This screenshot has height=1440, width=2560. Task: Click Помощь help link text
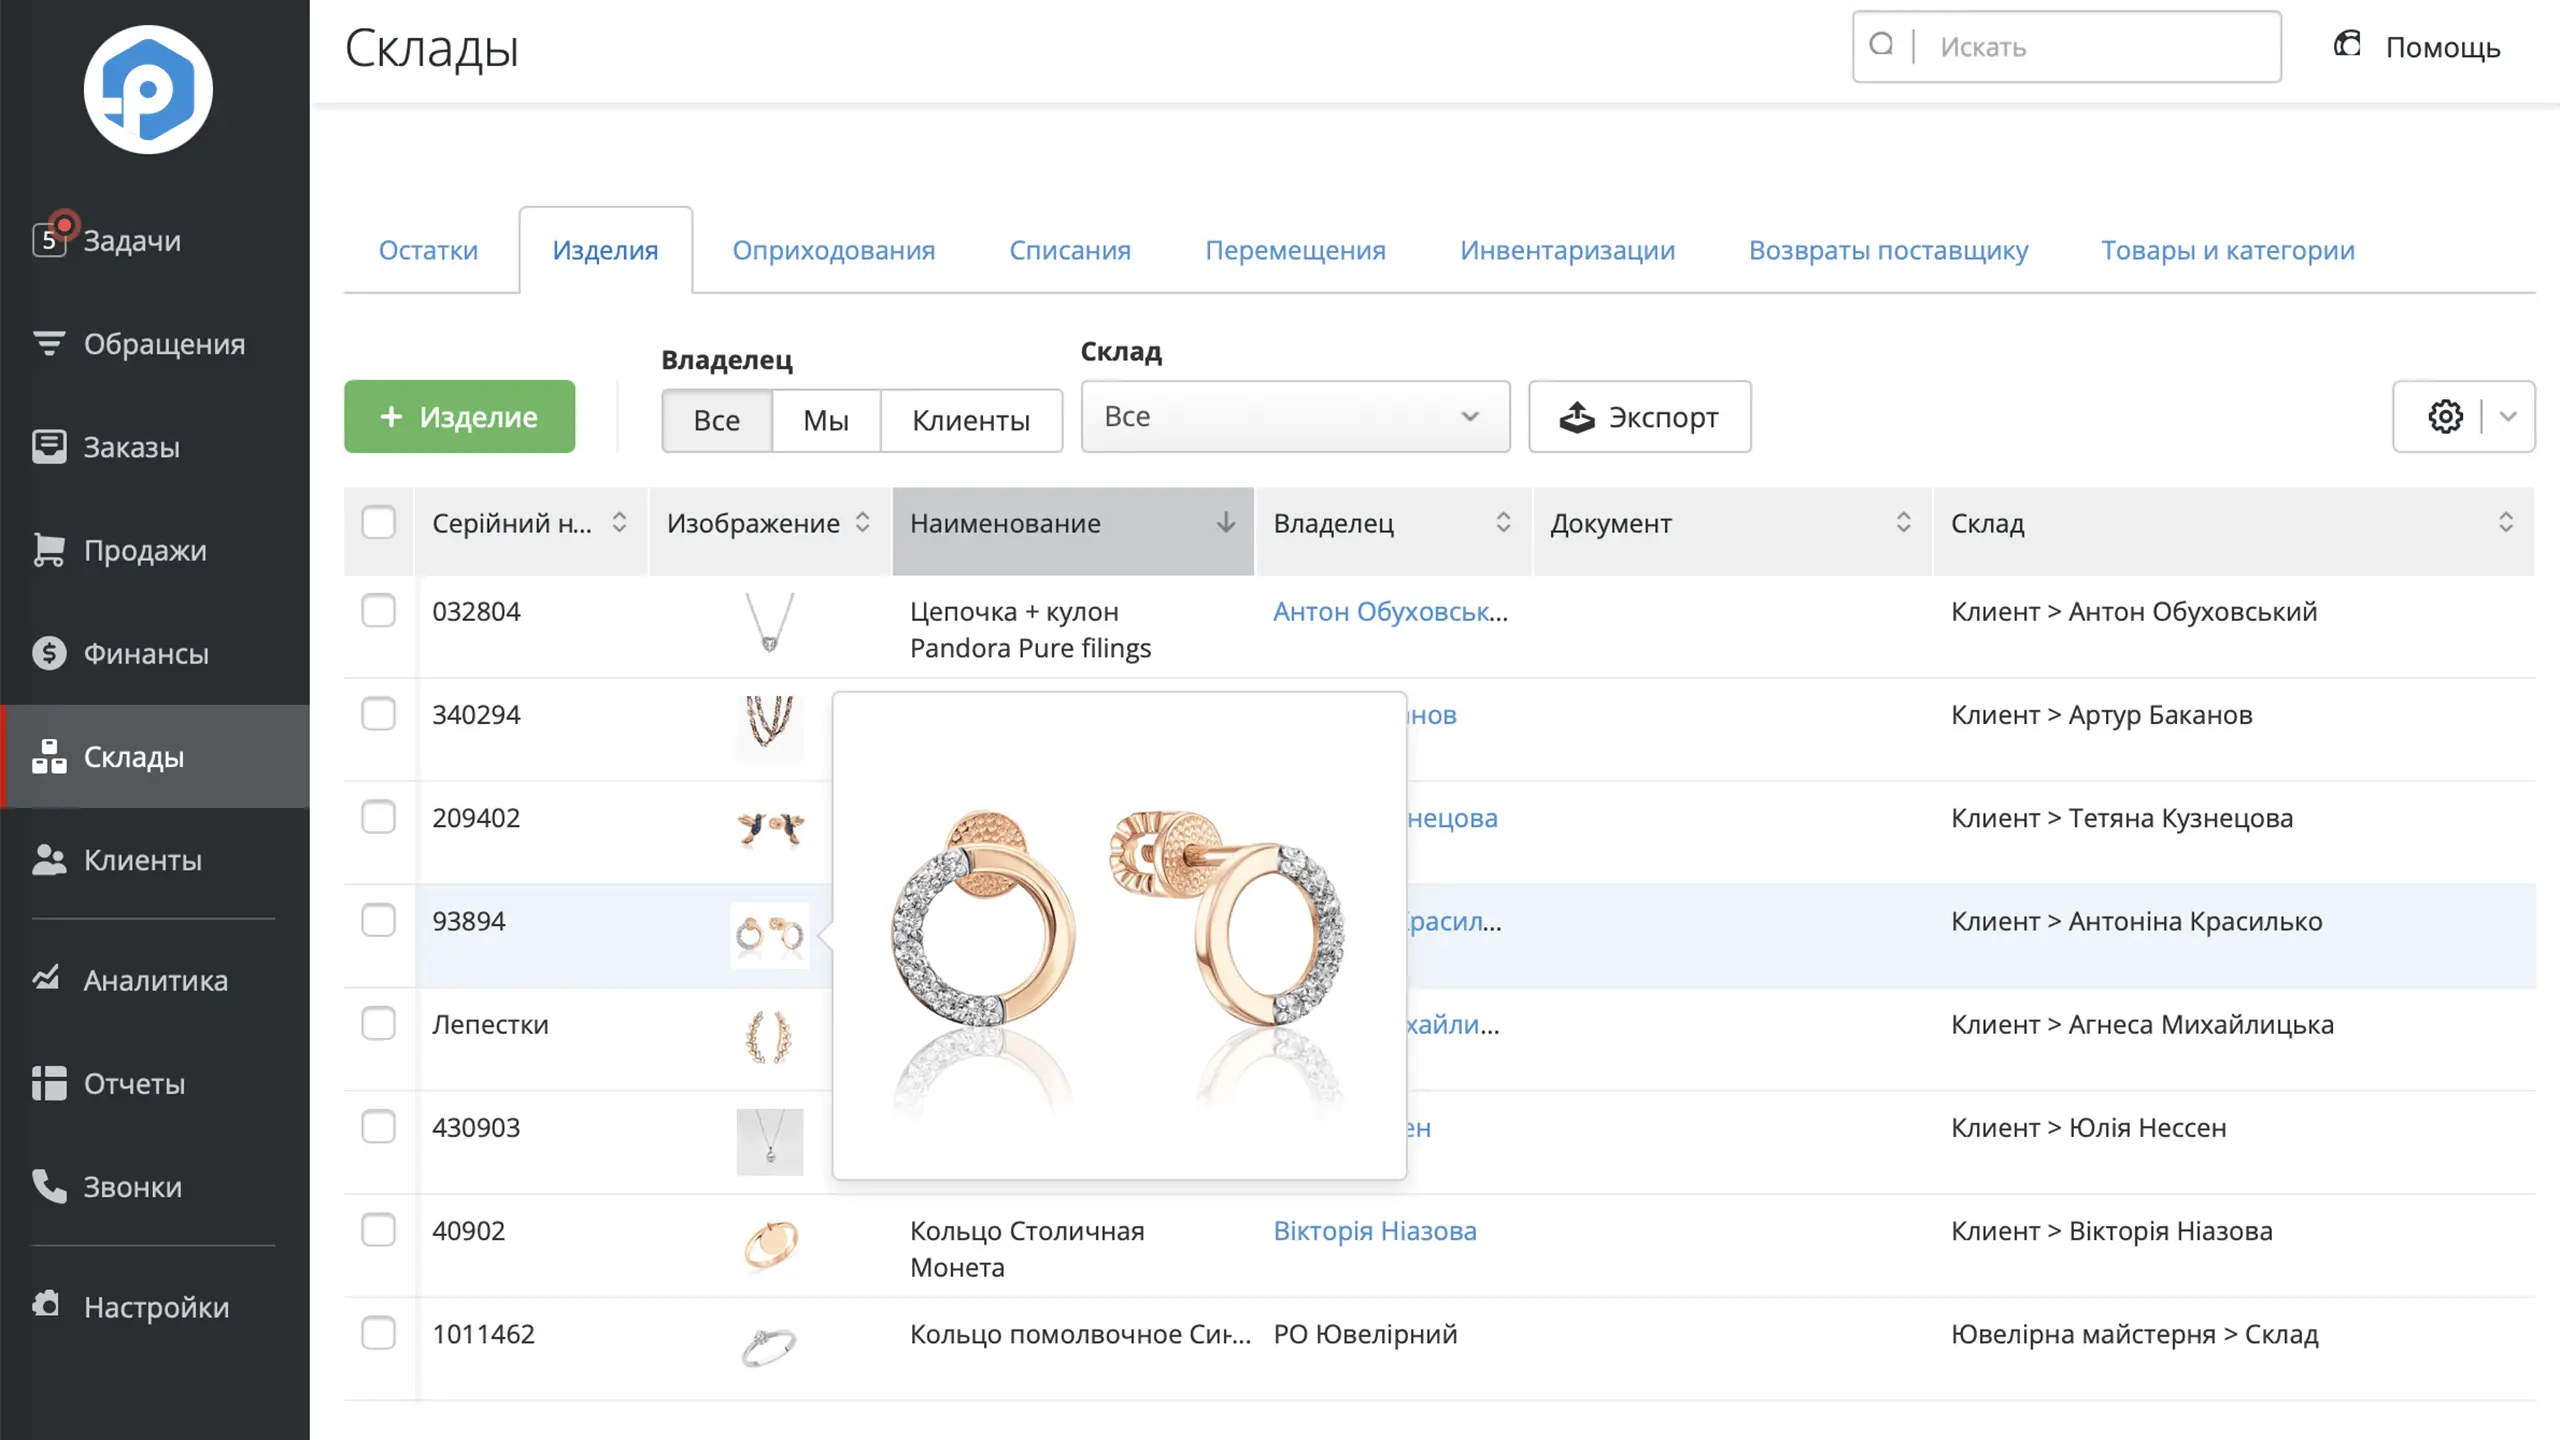click(2443, 47)
